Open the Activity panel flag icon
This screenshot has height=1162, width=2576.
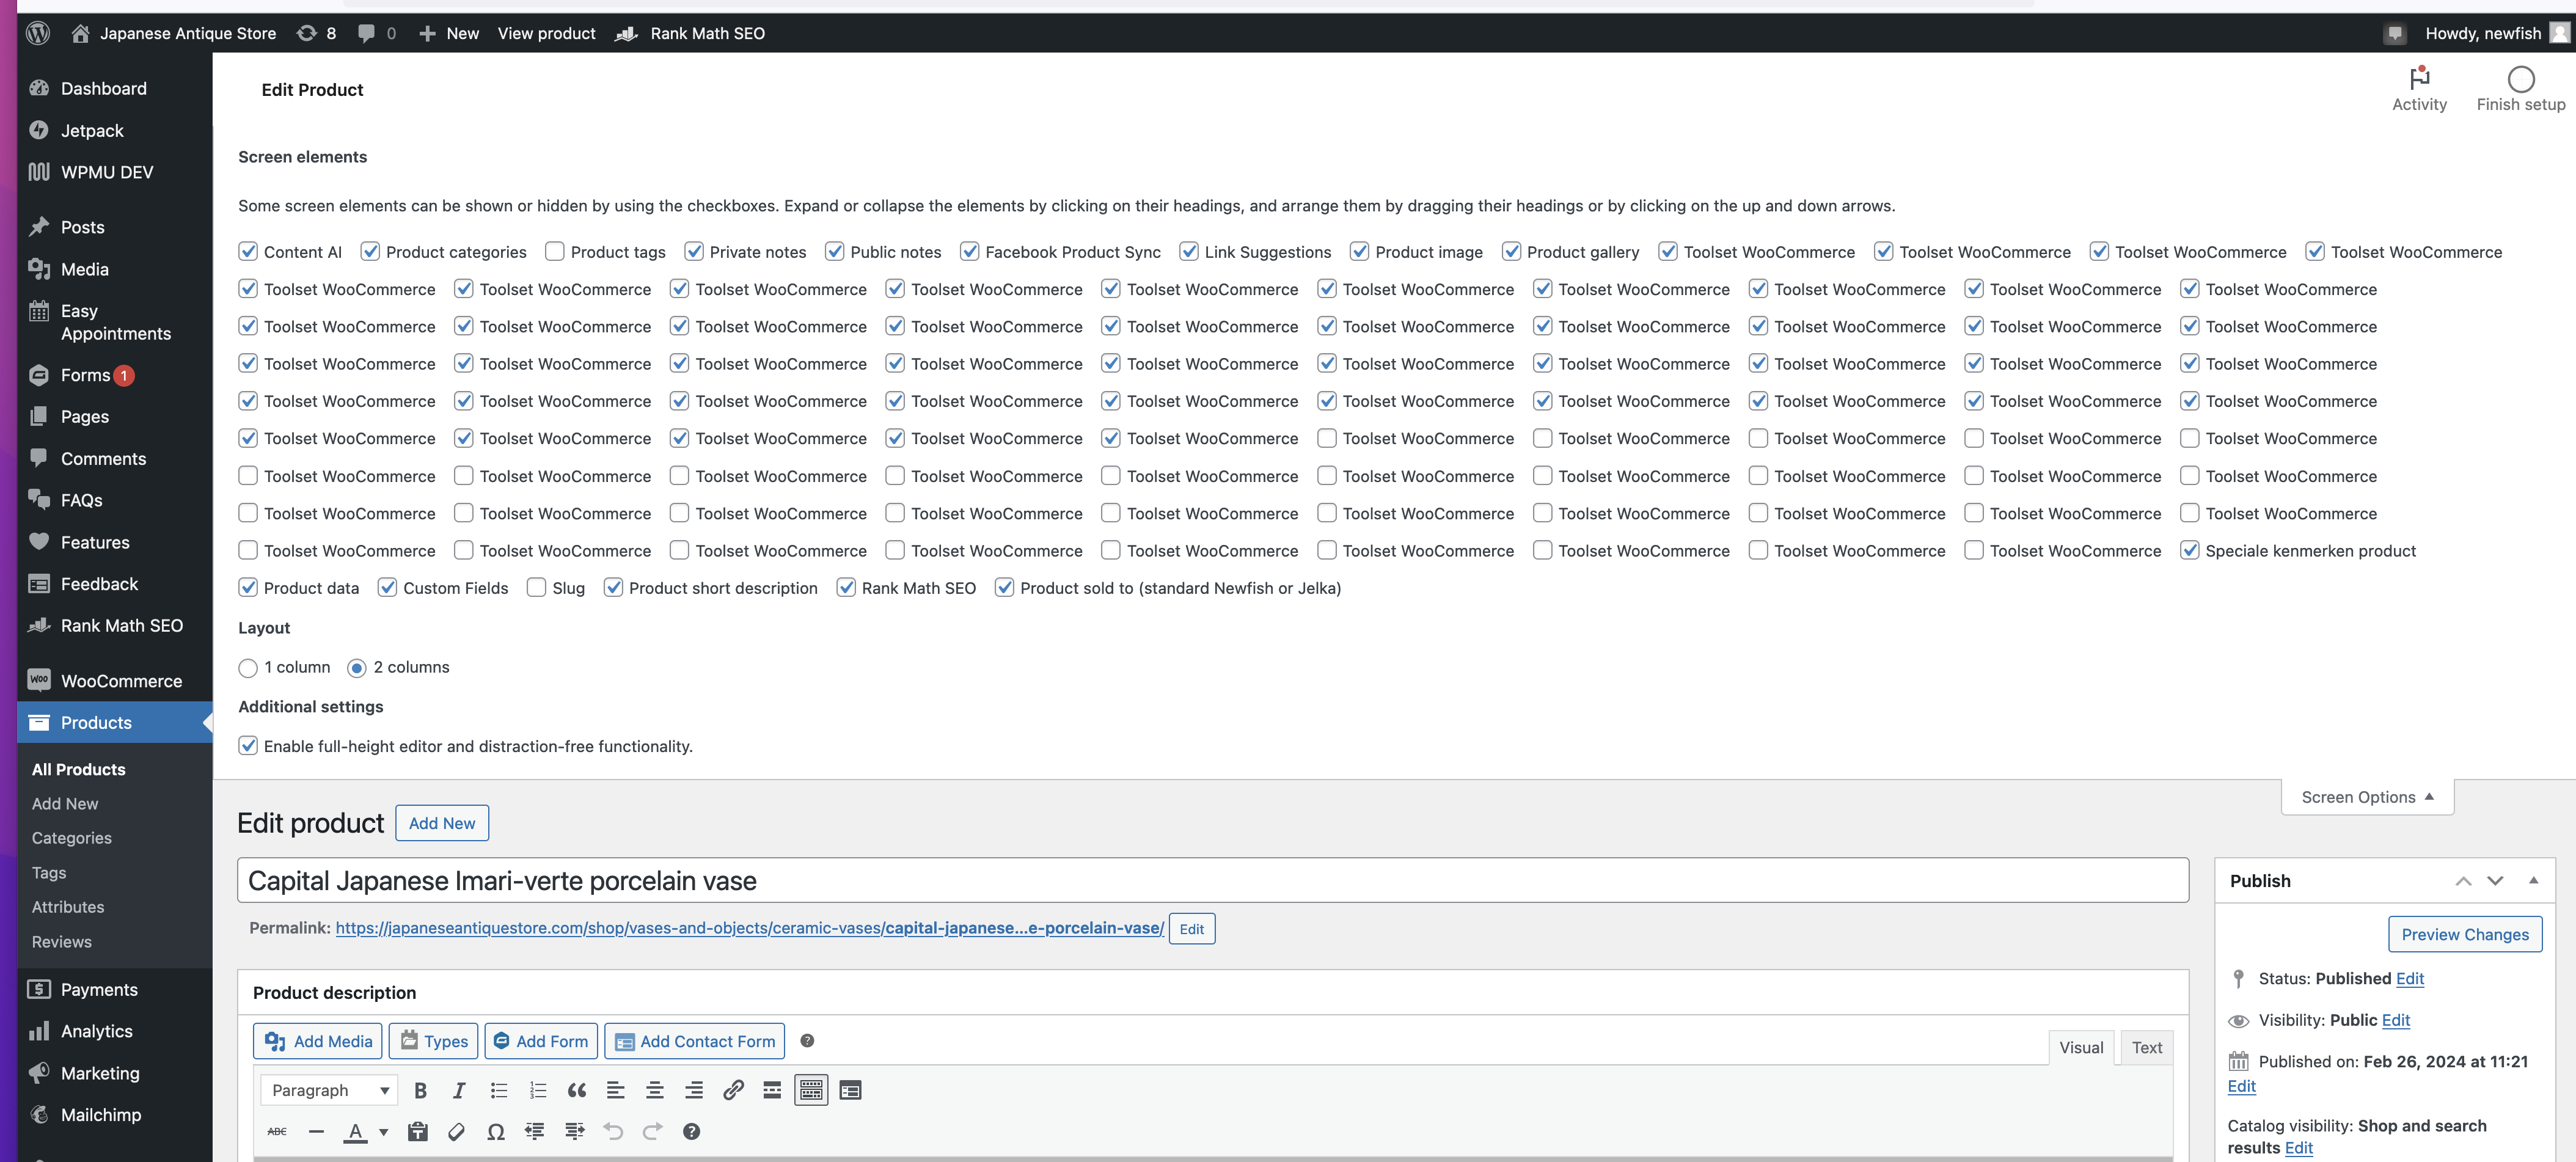2418,79
